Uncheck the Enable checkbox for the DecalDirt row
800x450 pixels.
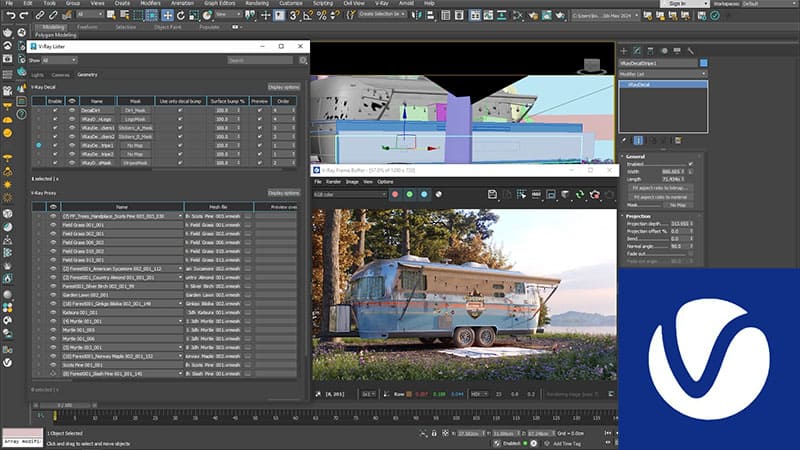(55, 110)
